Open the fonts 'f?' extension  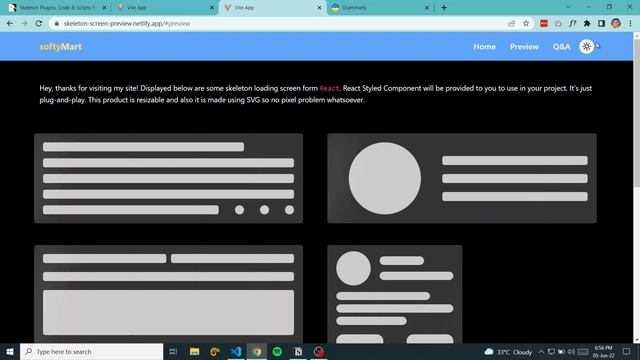[x=572, y=24]
